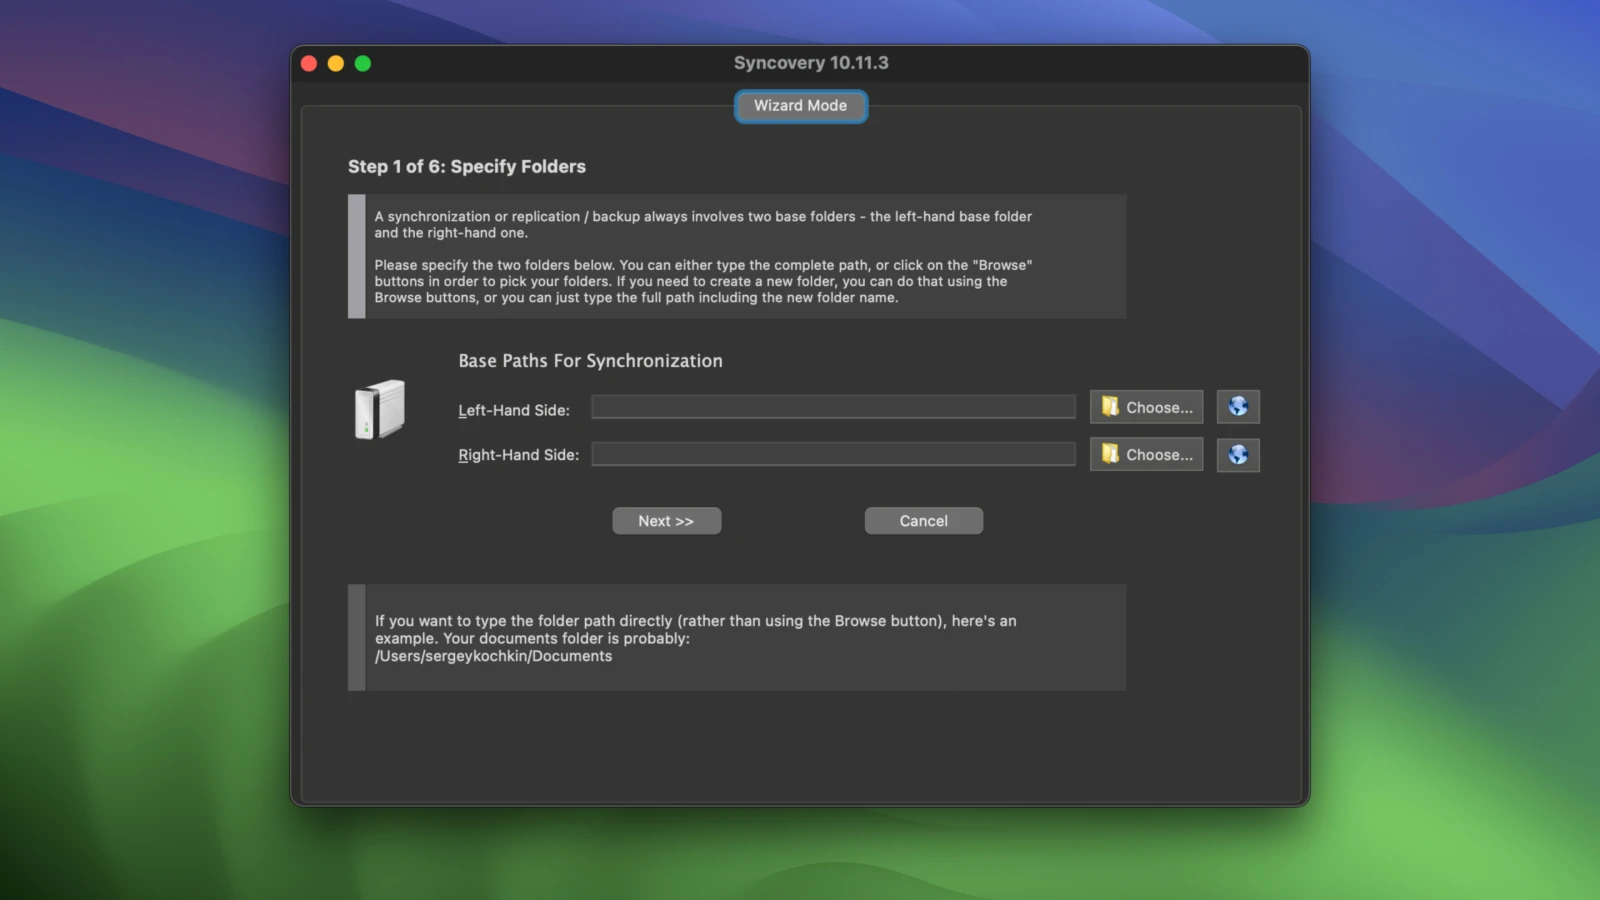Close the Syncovery window with red button
1600x900 pixels.
[309, 64]
